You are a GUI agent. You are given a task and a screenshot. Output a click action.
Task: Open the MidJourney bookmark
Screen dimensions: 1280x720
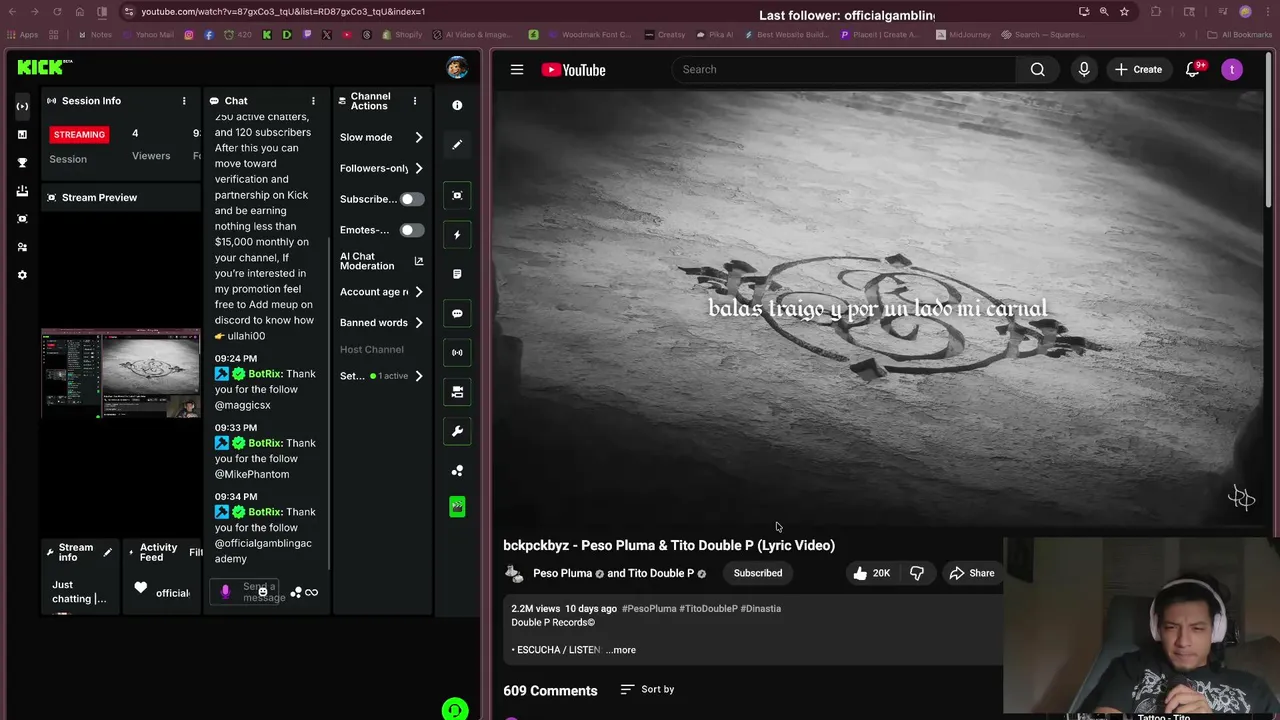(963, 35)
